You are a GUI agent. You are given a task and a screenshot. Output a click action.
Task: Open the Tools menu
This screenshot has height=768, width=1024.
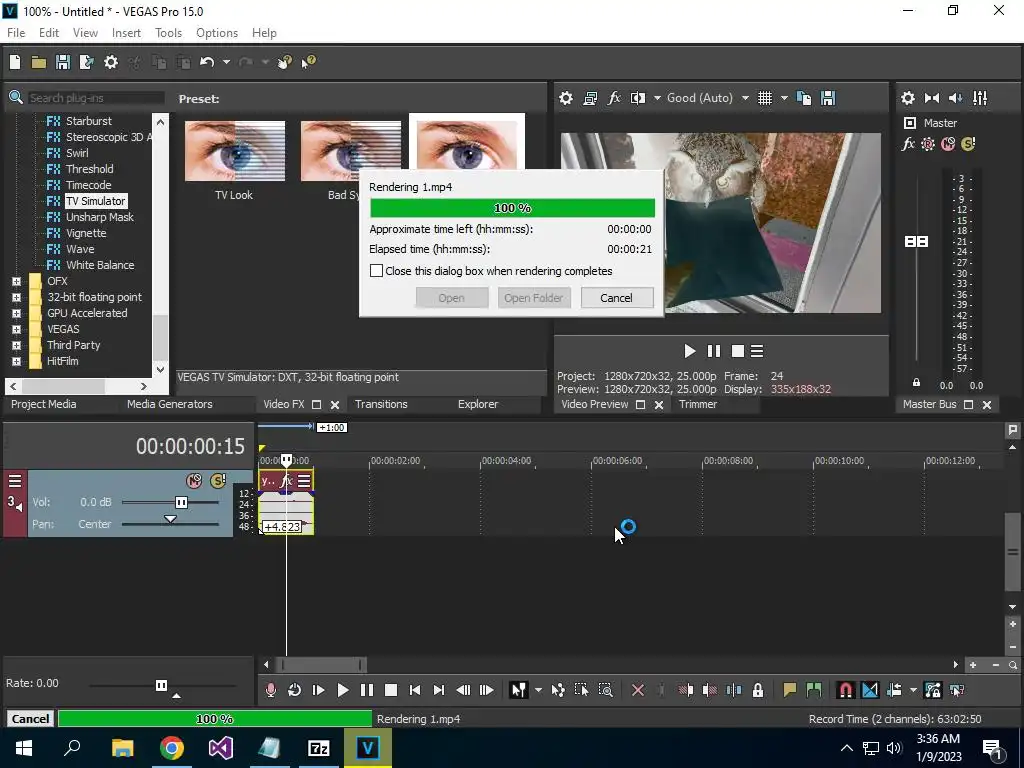pyautogui.click(x=168, y=33)
